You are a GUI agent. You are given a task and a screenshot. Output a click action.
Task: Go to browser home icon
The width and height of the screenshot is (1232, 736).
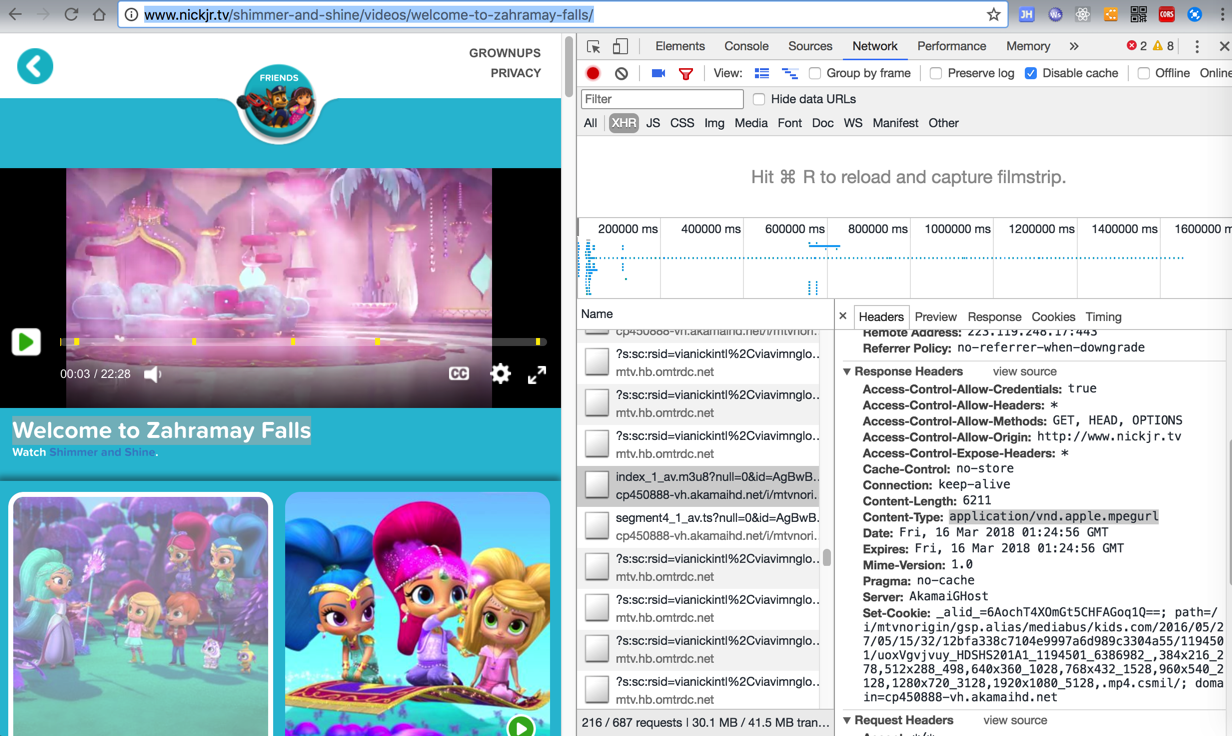[99, 15]
